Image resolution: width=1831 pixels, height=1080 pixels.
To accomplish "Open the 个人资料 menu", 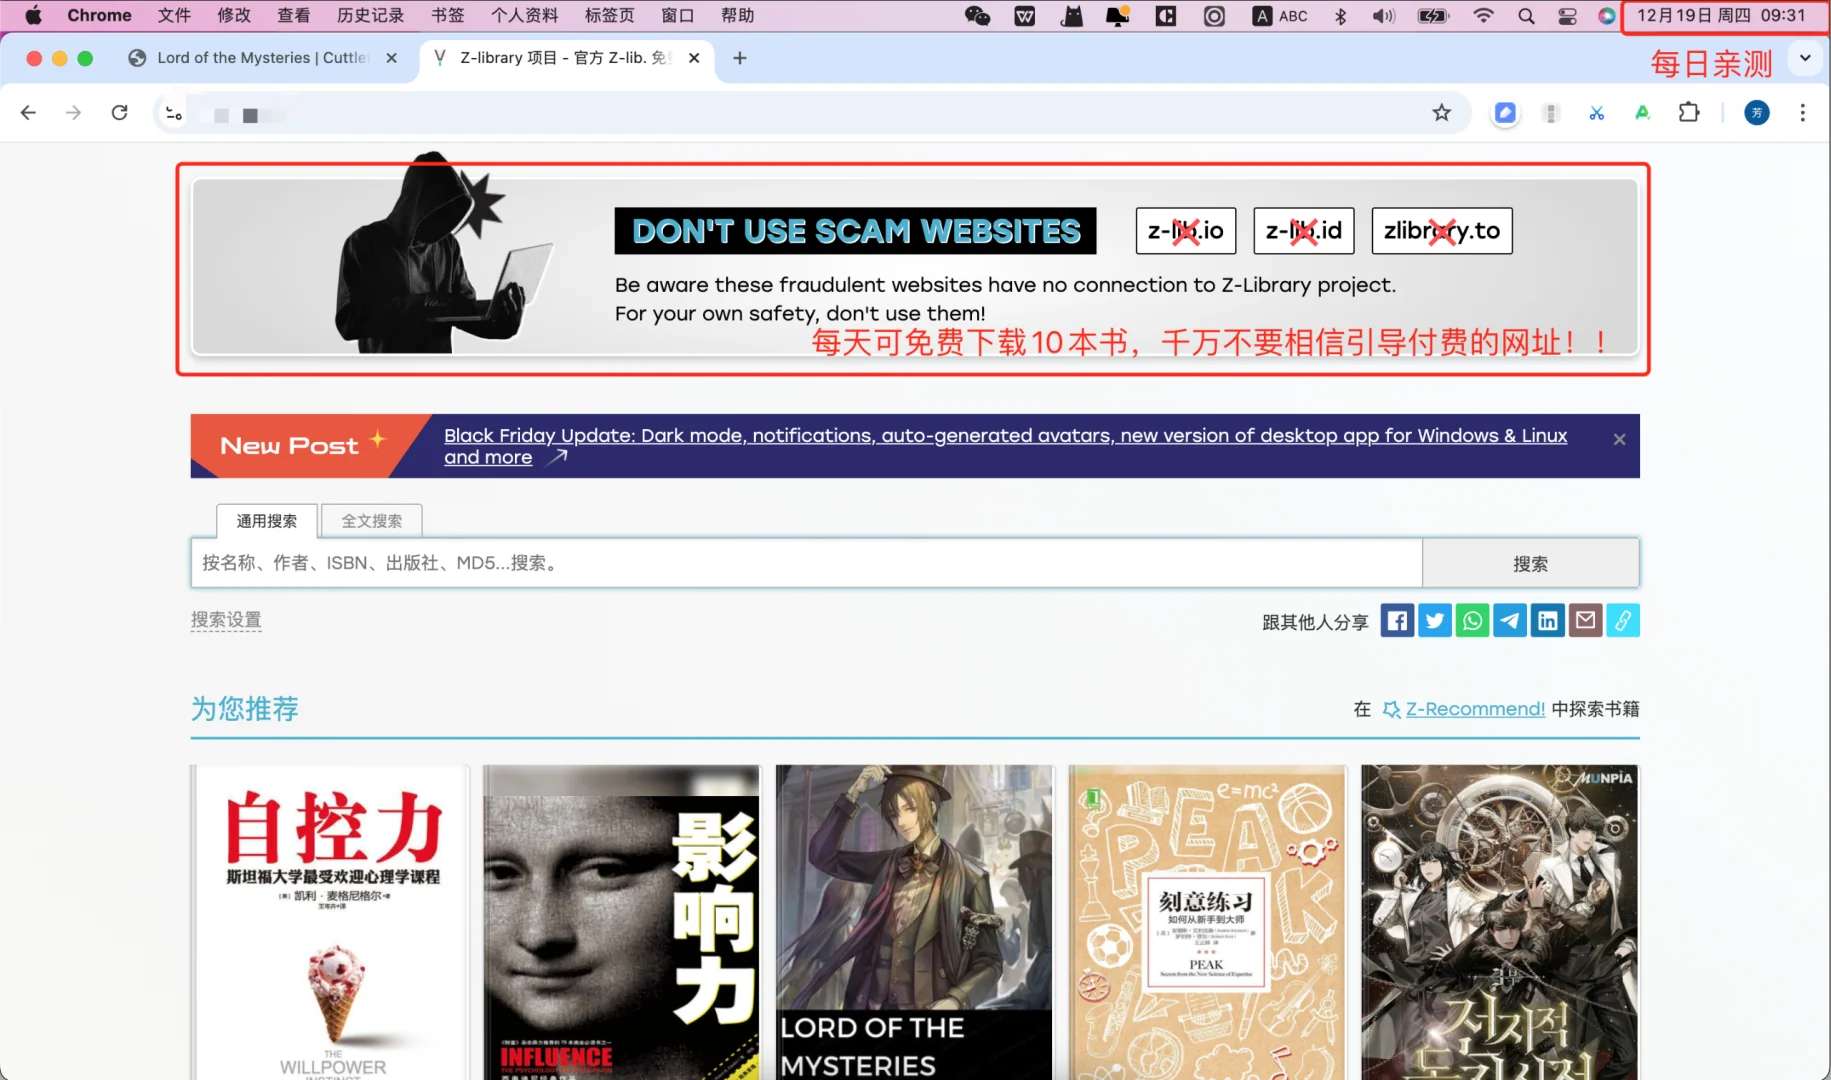I will [x=524, y=16].
